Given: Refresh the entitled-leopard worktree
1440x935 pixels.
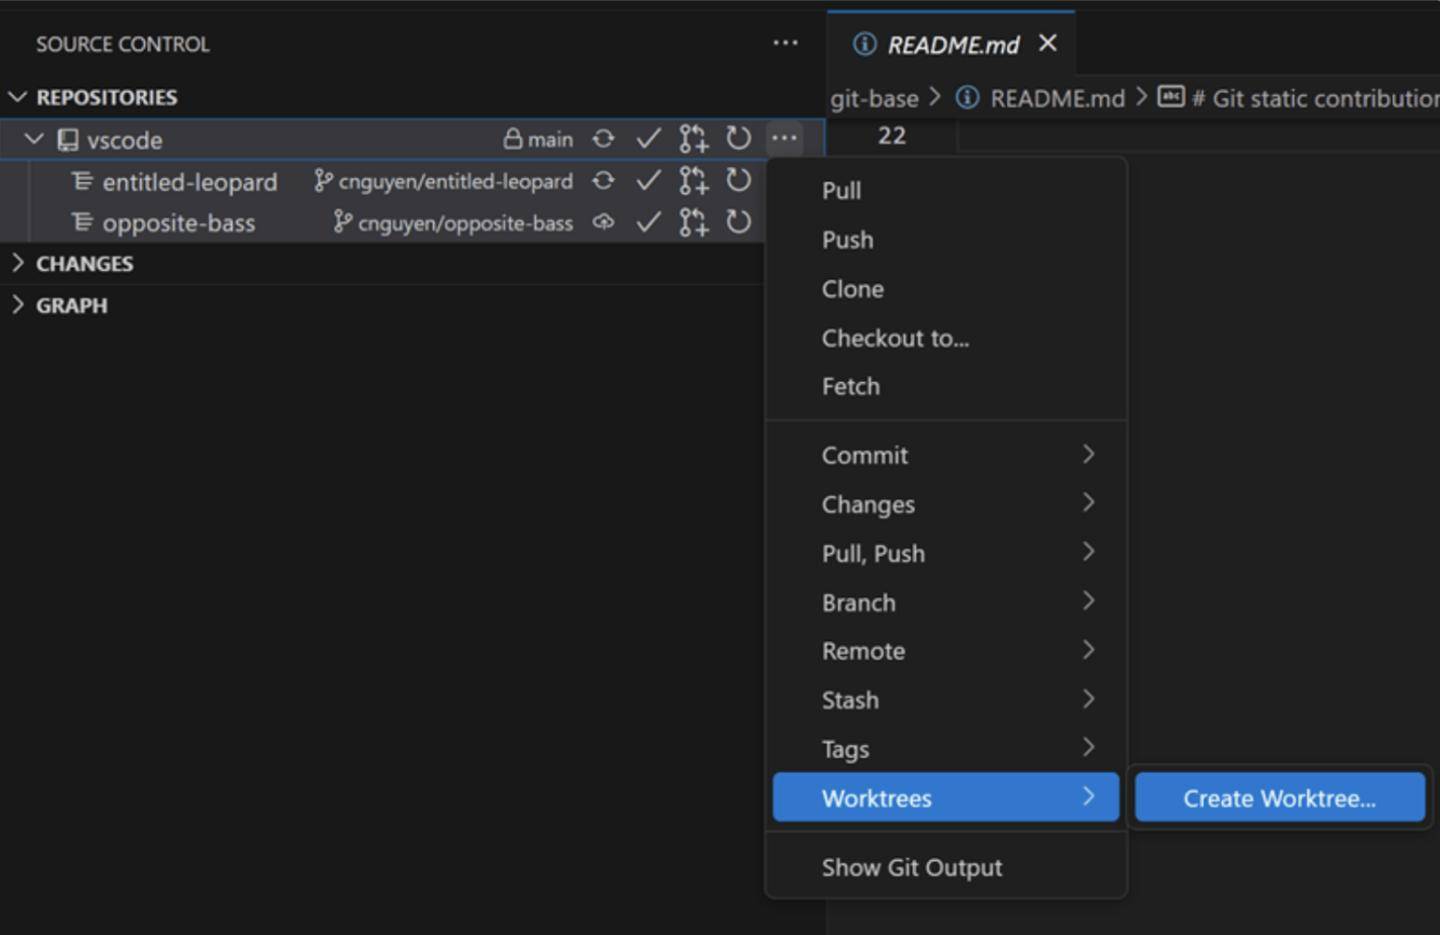Looking at the screenshot, I should 738,180.
